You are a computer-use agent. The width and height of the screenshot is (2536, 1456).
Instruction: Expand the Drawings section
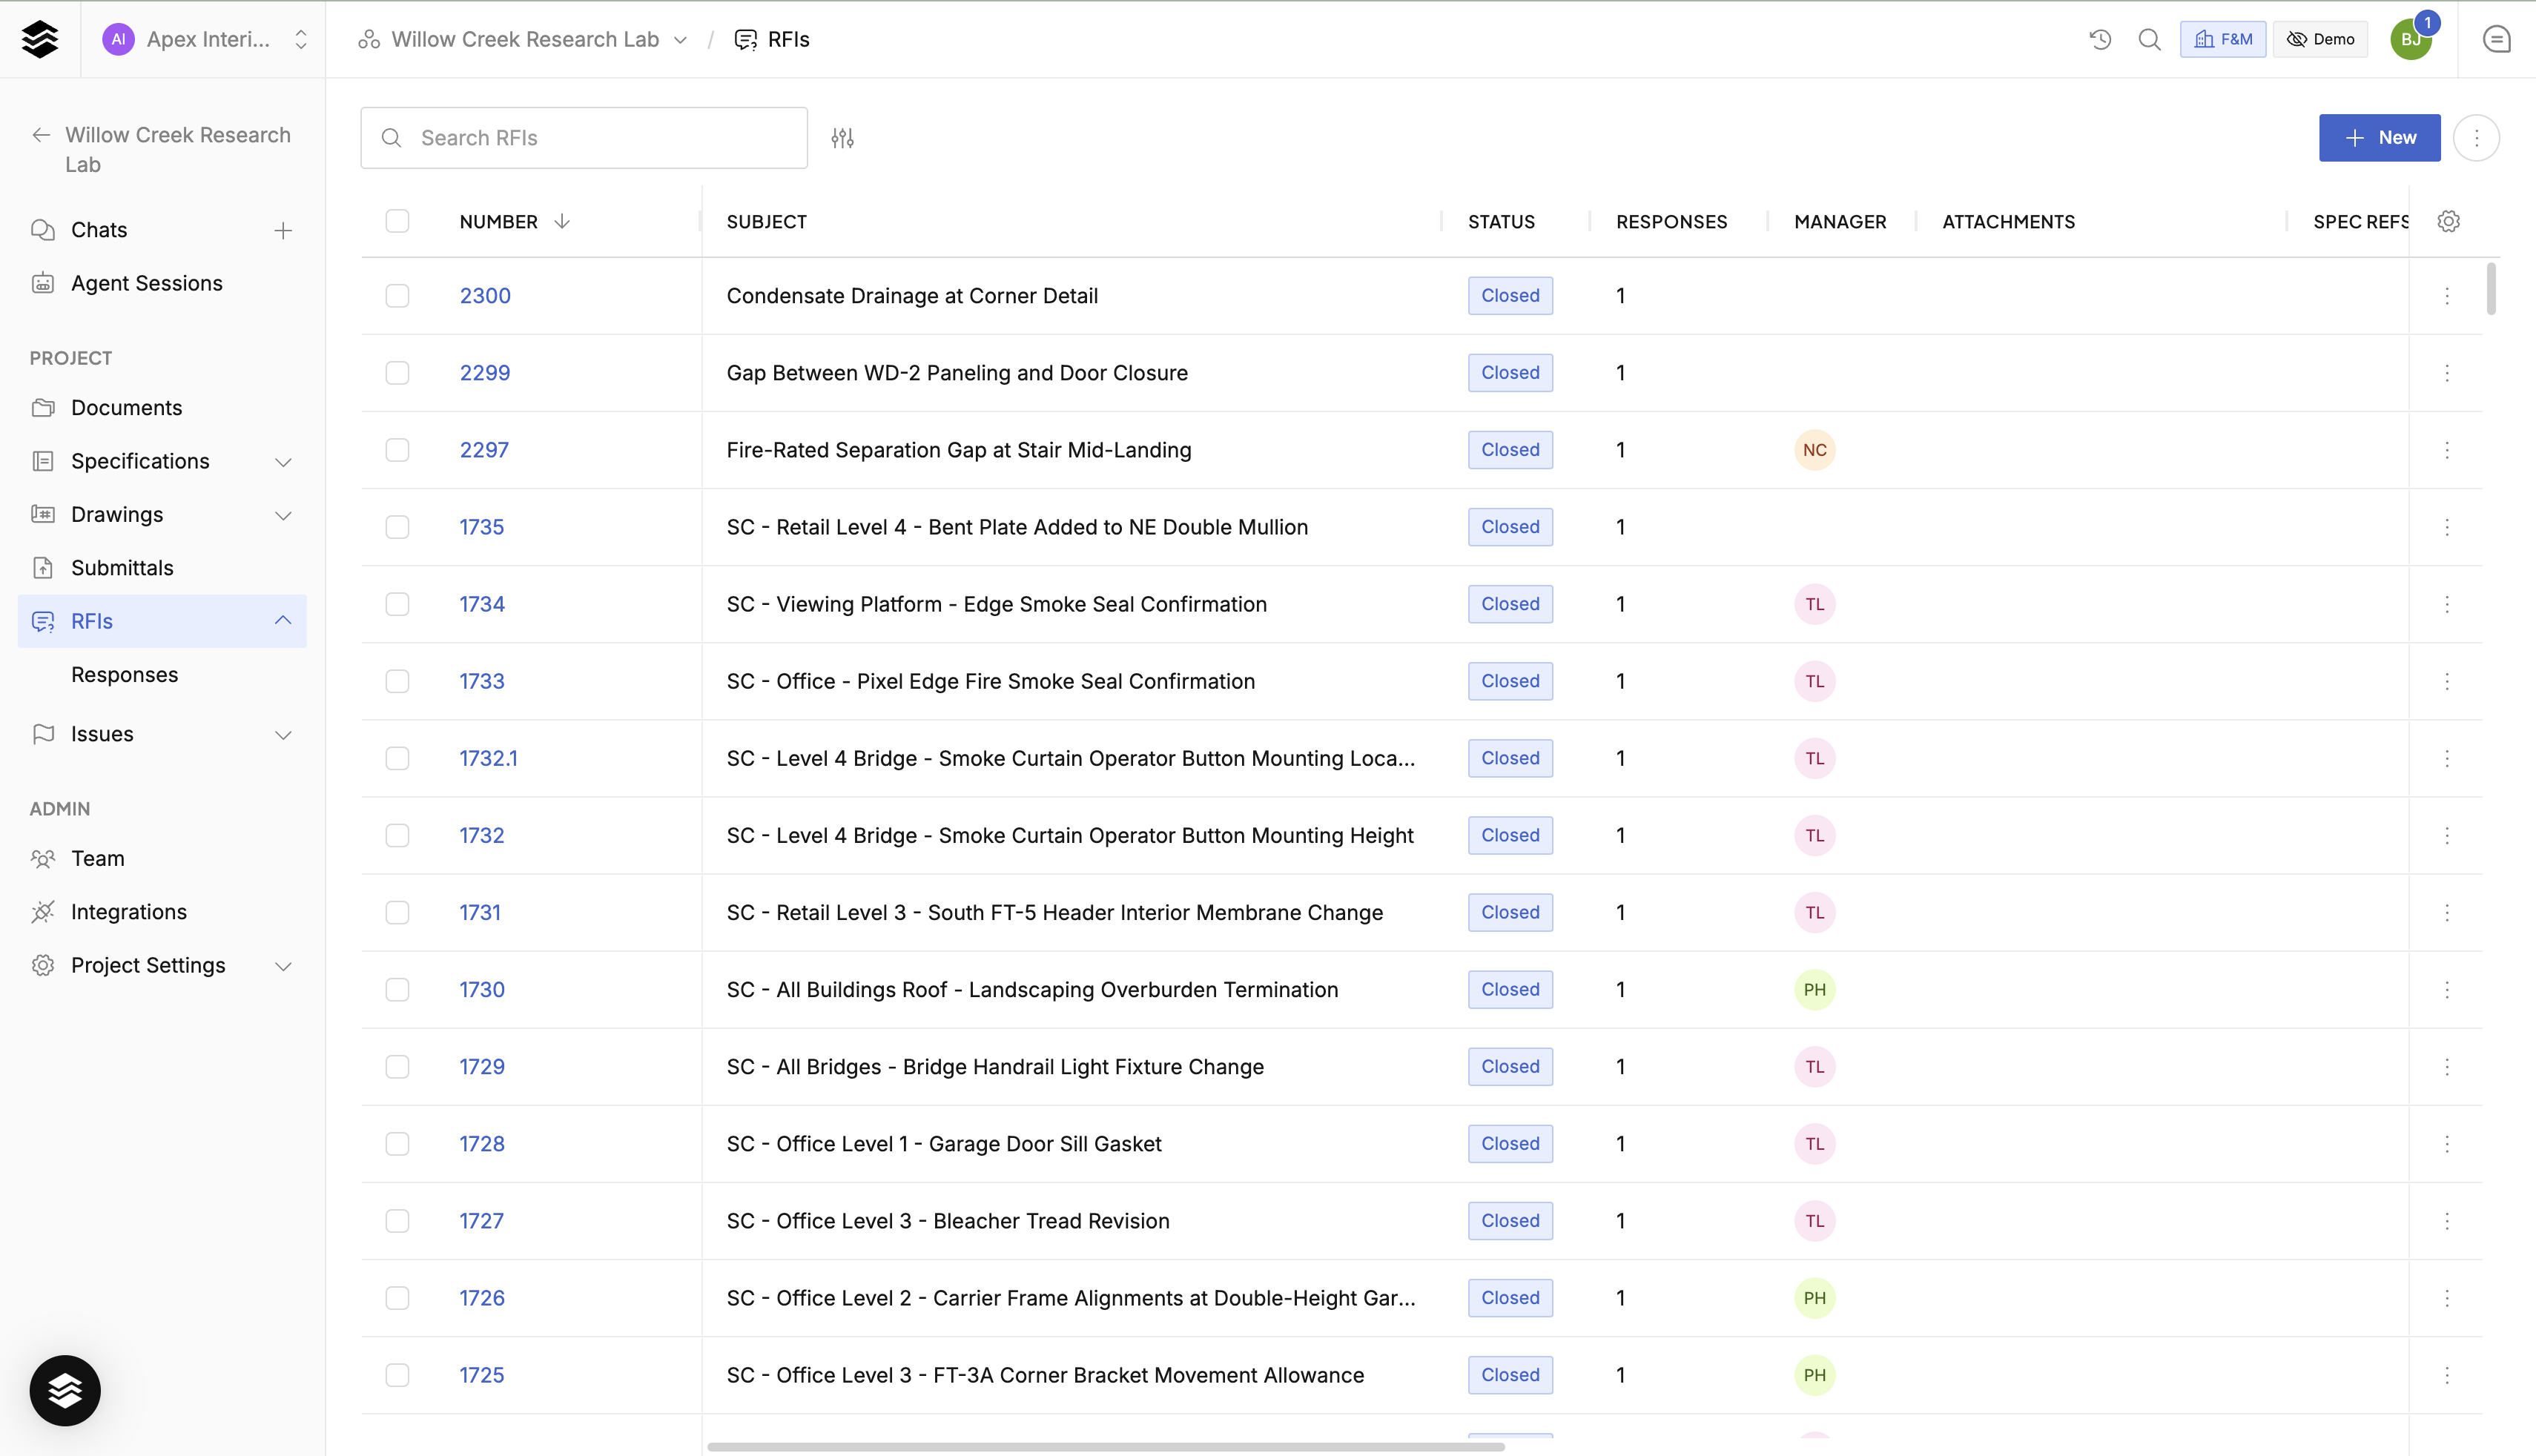tap(283, 515)
